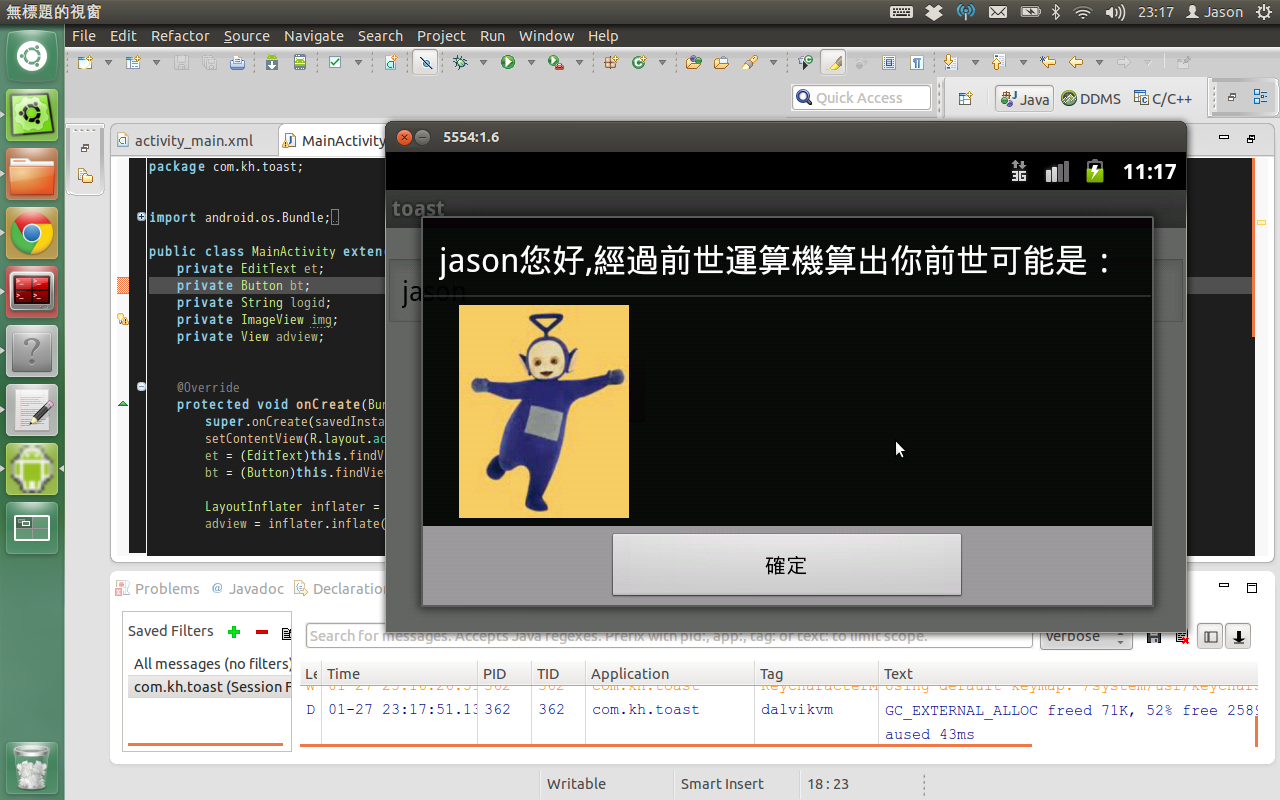Viewport: 1280px width, 800px height.
Task: Click the Last Edit Location icon
Action: (x=1048, y=62)
